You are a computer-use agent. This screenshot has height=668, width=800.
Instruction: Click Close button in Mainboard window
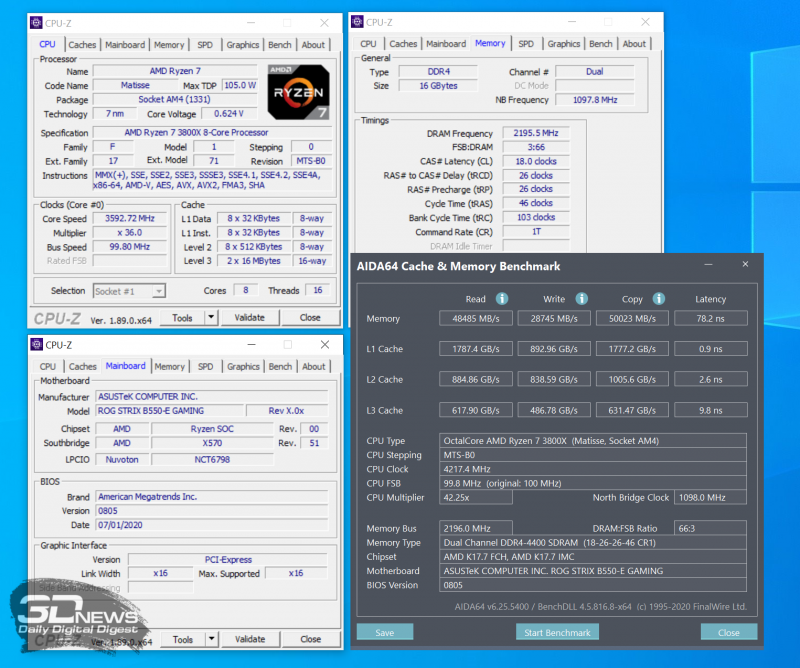311,639
